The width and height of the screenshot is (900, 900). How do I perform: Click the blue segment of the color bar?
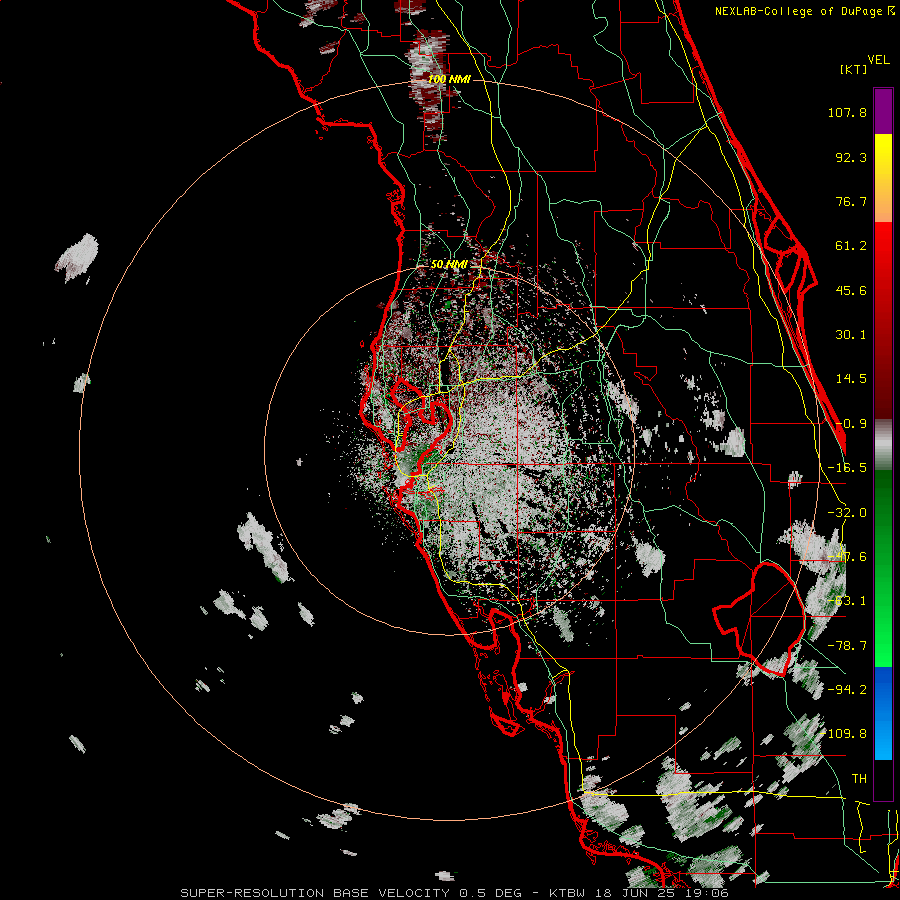click(x=883, y=713)
